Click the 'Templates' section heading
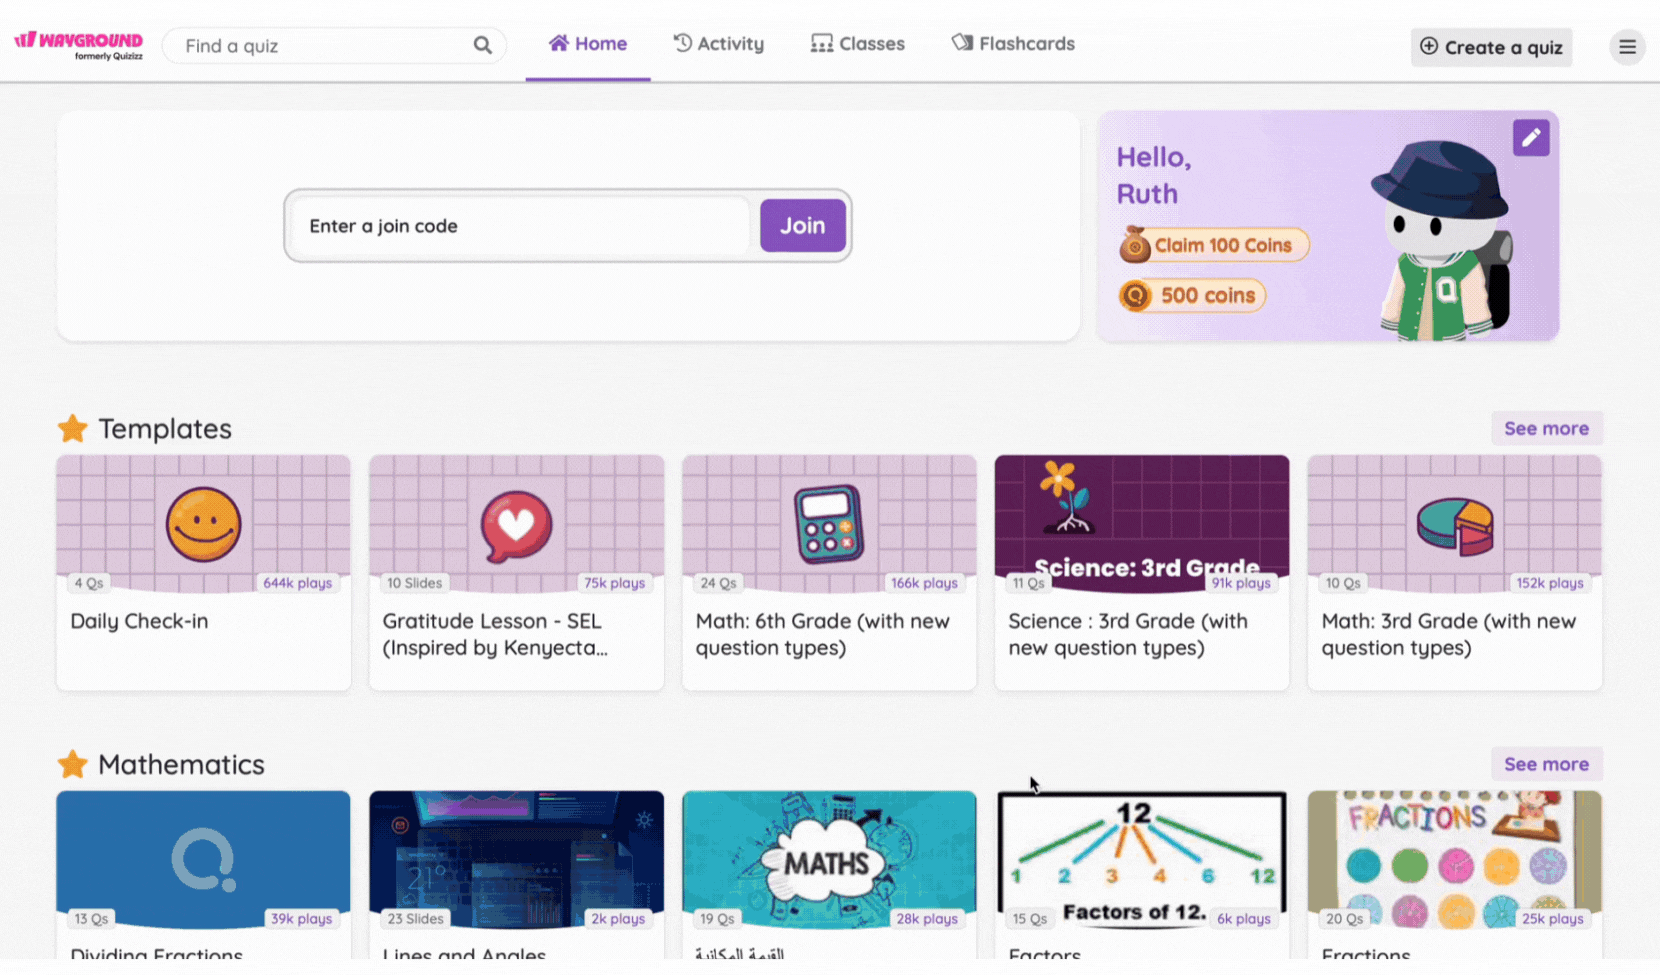The height and width of the screenshot is (975, 1660). pyautogui.click(x=165, y=429)
